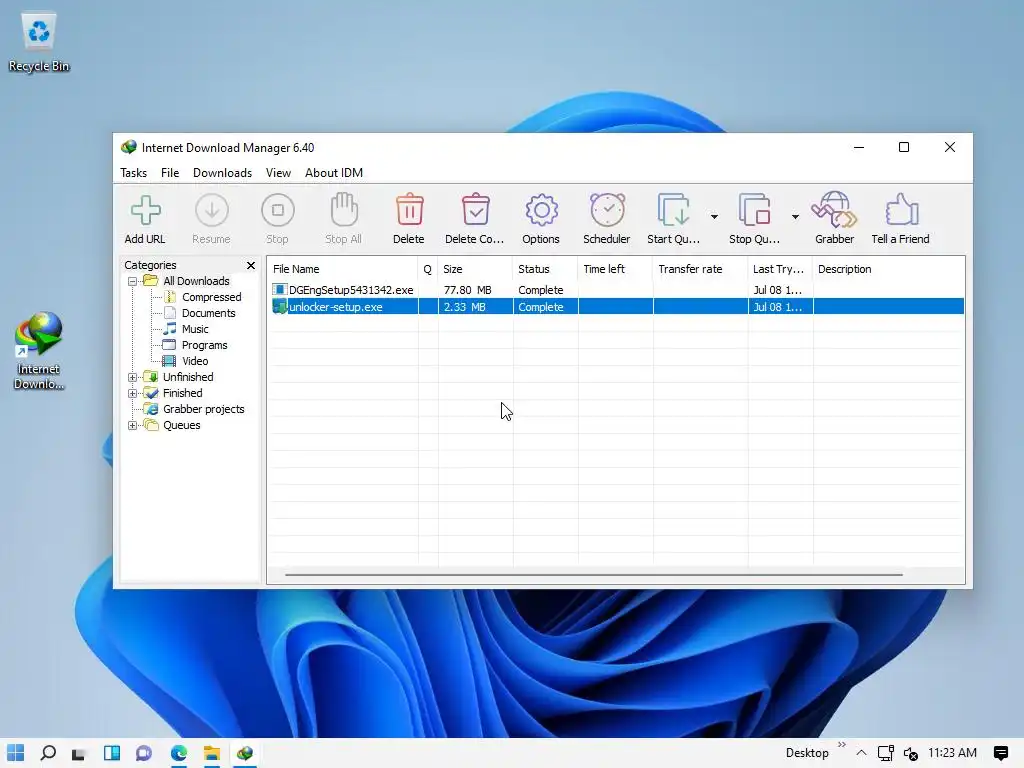Open the File menu
This screenshot has height=768, width=1024.
tap(170, 172)
